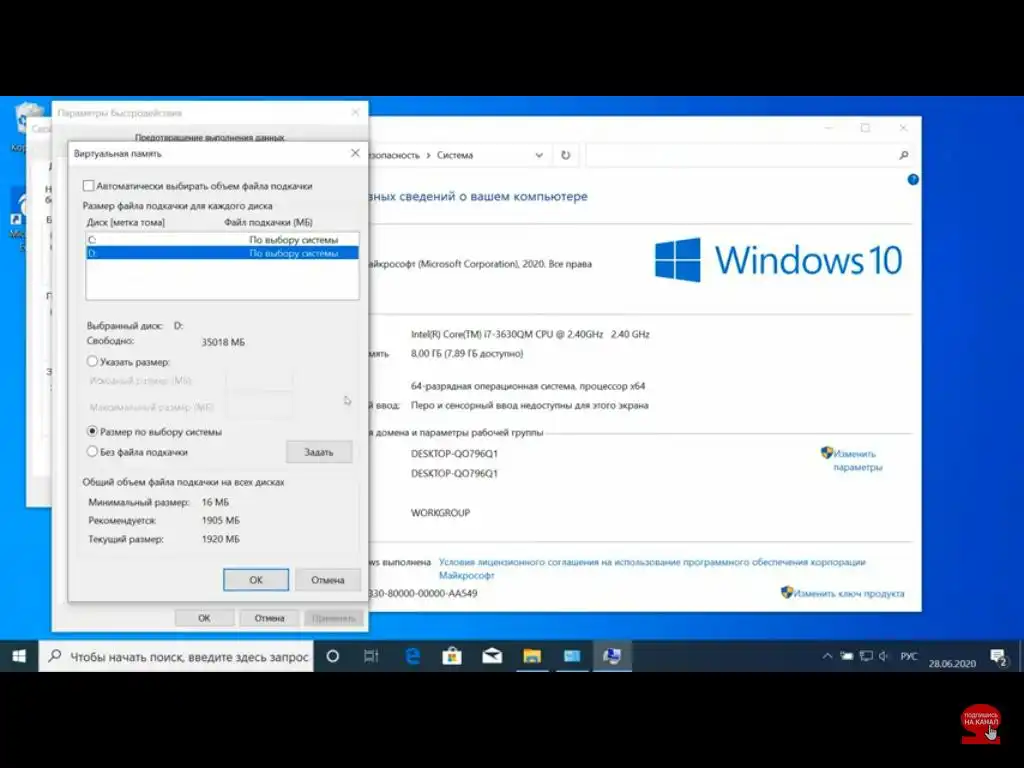
Task: Select drive C: in the paging file list
Action: tap(222, 240)
